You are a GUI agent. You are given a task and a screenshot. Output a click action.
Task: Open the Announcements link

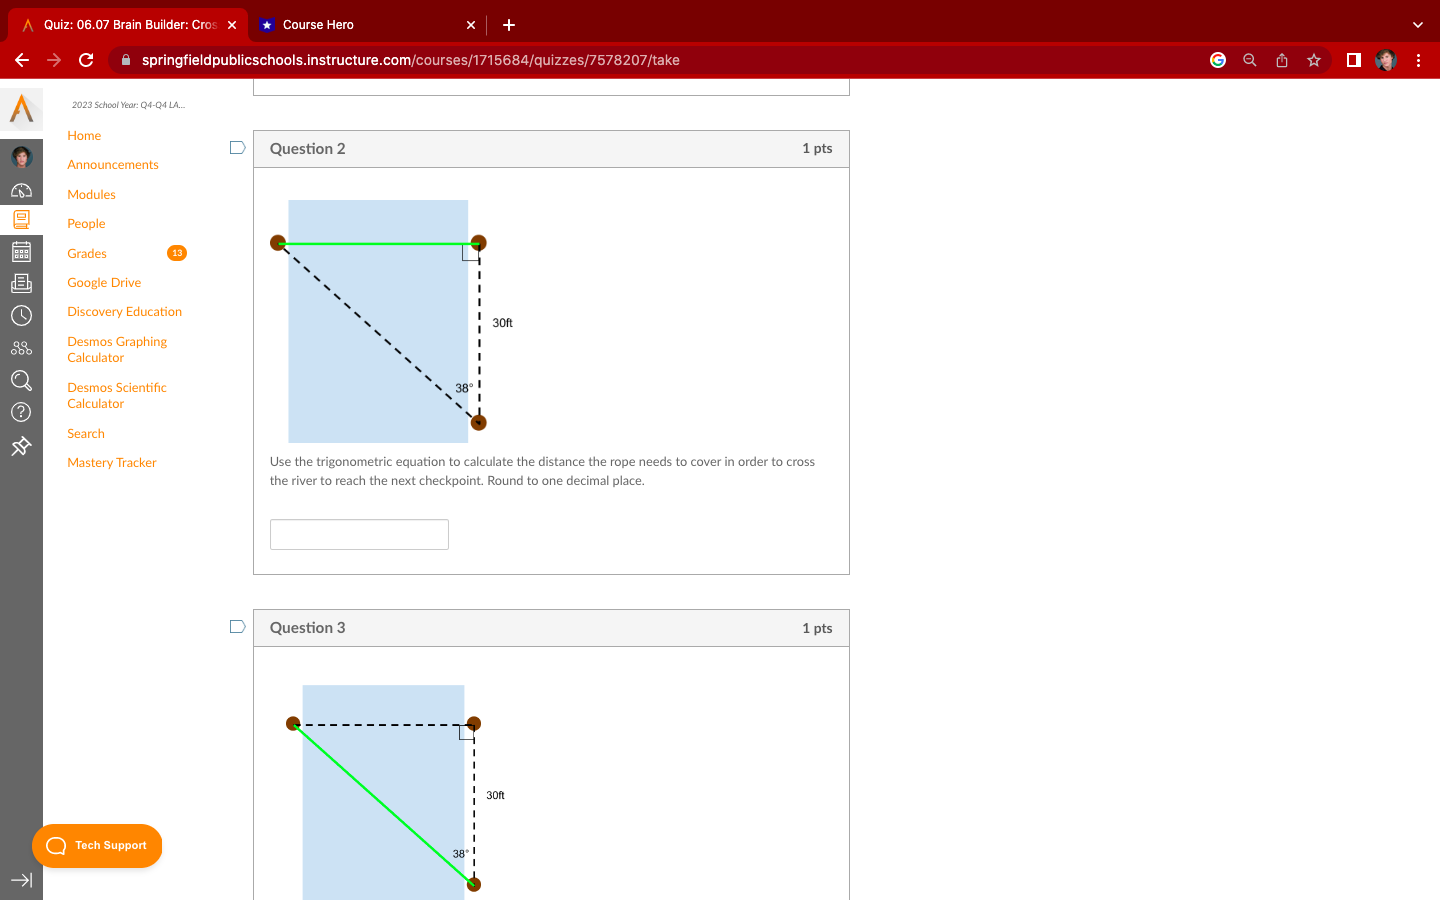(x=113, y=165)
